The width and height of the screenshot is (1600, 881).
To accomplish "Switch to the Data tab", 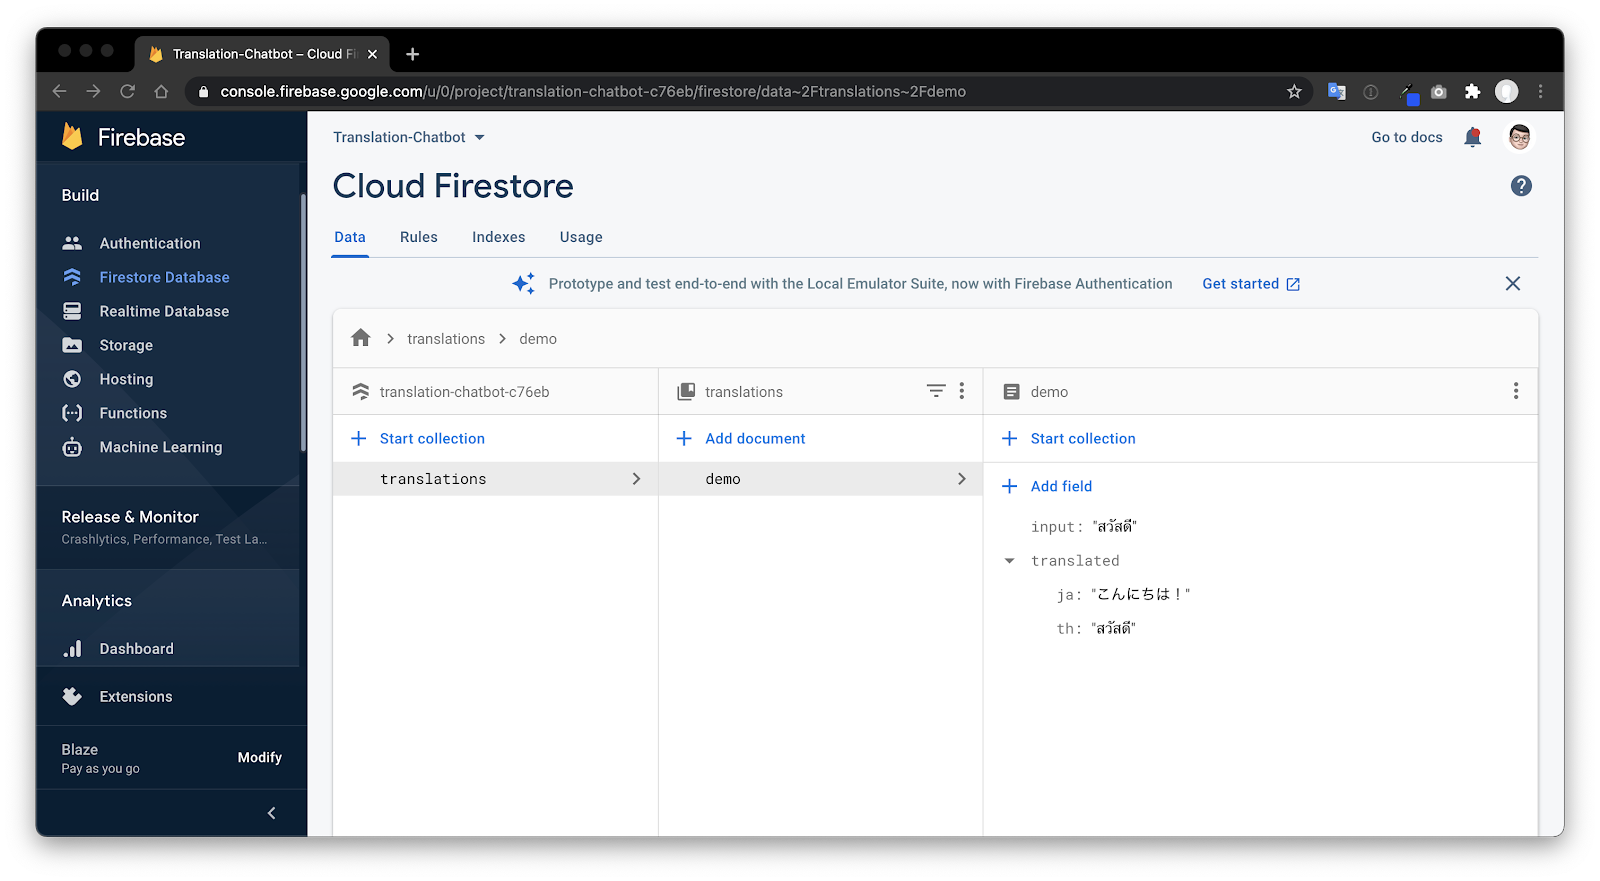I will click(x=350, y=237).
